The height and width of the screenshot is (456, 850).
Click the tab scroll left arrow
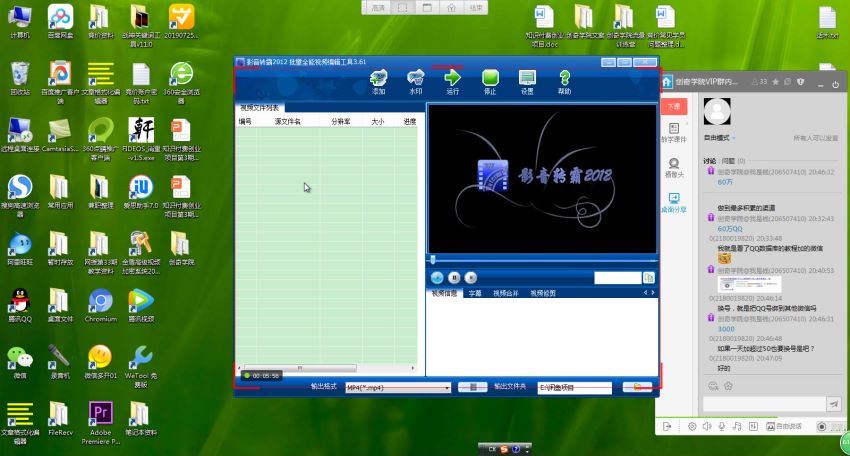(x=645, y=293)
